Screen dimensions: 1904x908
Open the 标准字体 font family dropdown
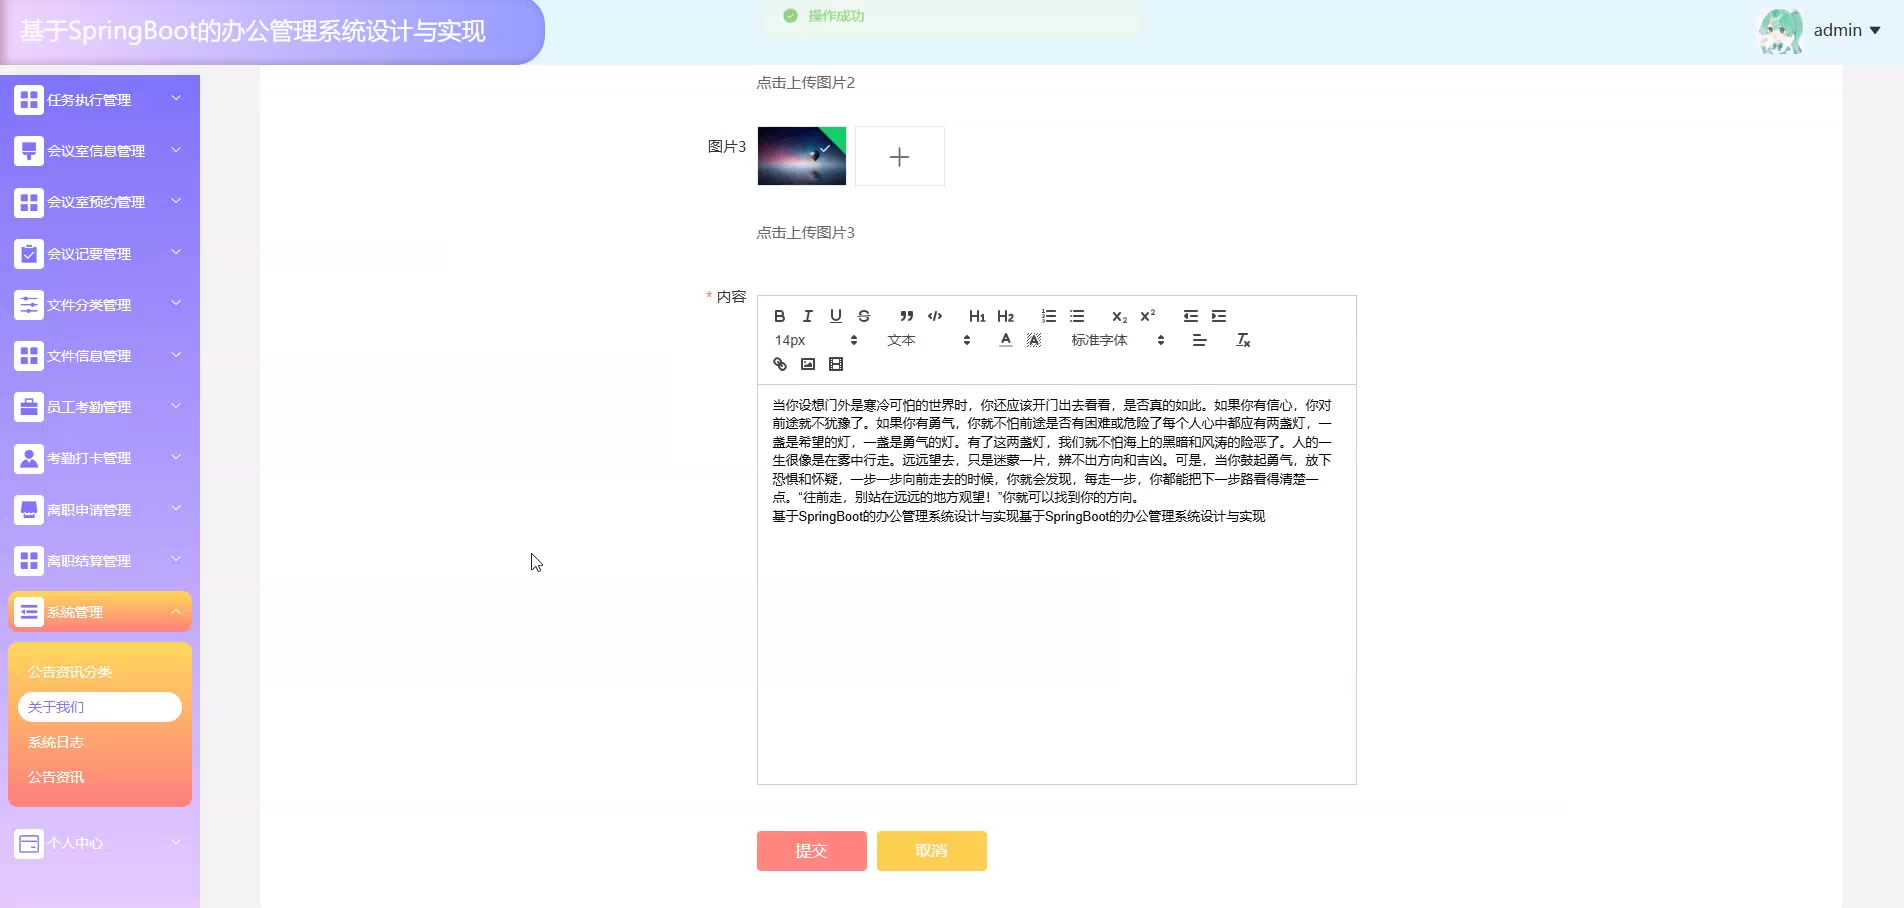[x=1110, y=340]
